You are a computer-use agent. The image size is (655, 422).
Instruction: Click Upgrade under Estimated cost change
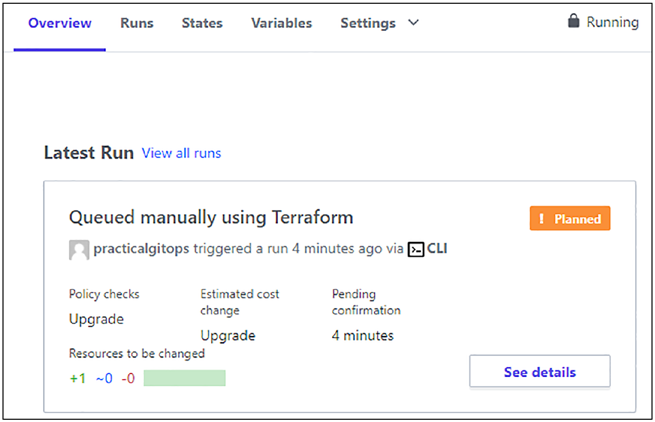pos(228,336)
